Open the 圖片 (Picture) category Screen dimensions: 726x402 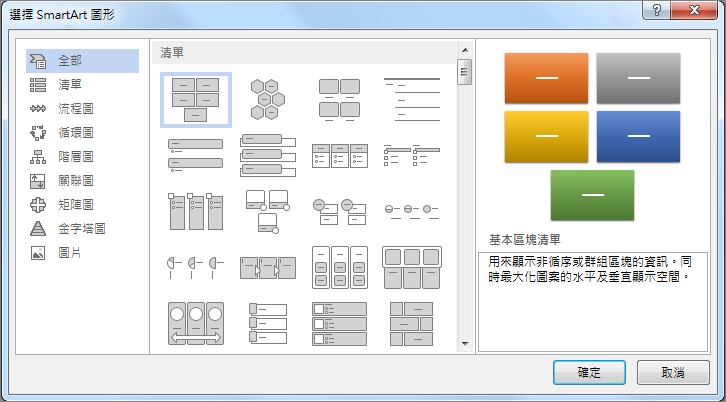82,253
